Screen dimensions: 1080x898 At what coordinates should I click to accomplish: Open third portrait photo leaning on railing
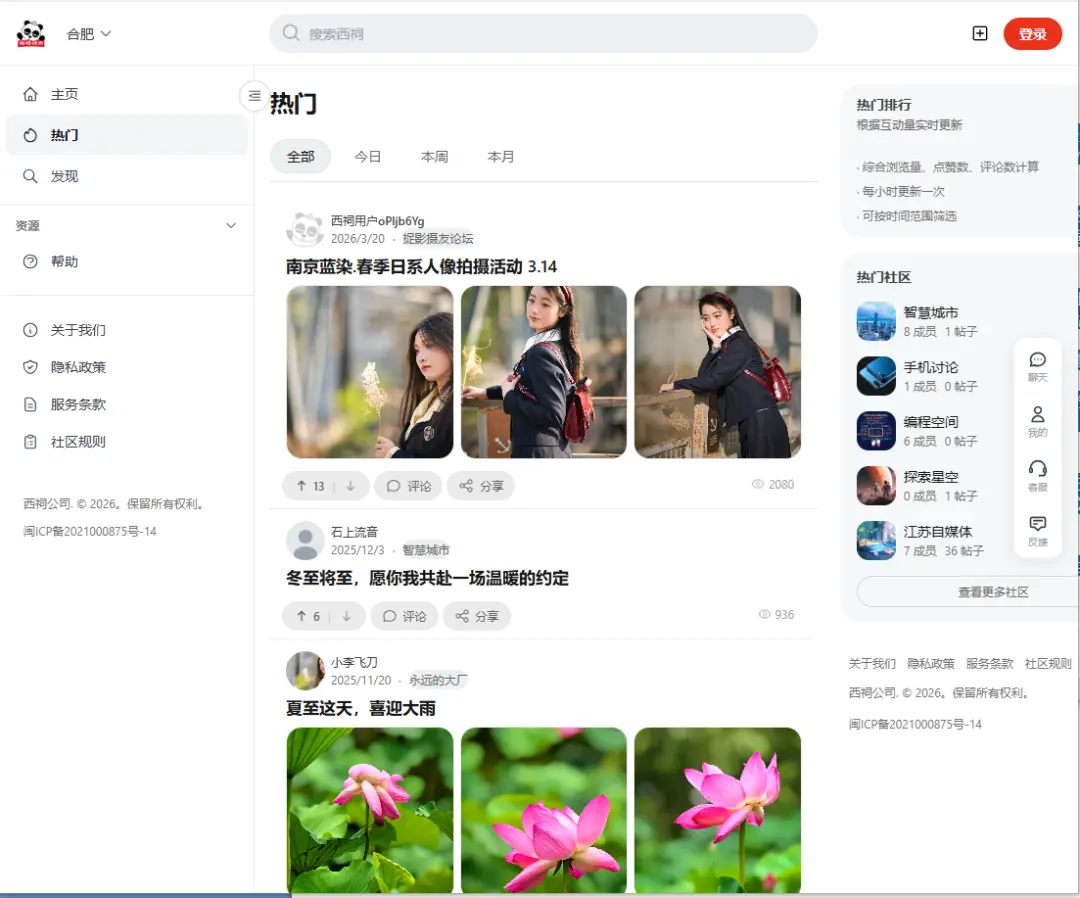[x=718, y=372]
